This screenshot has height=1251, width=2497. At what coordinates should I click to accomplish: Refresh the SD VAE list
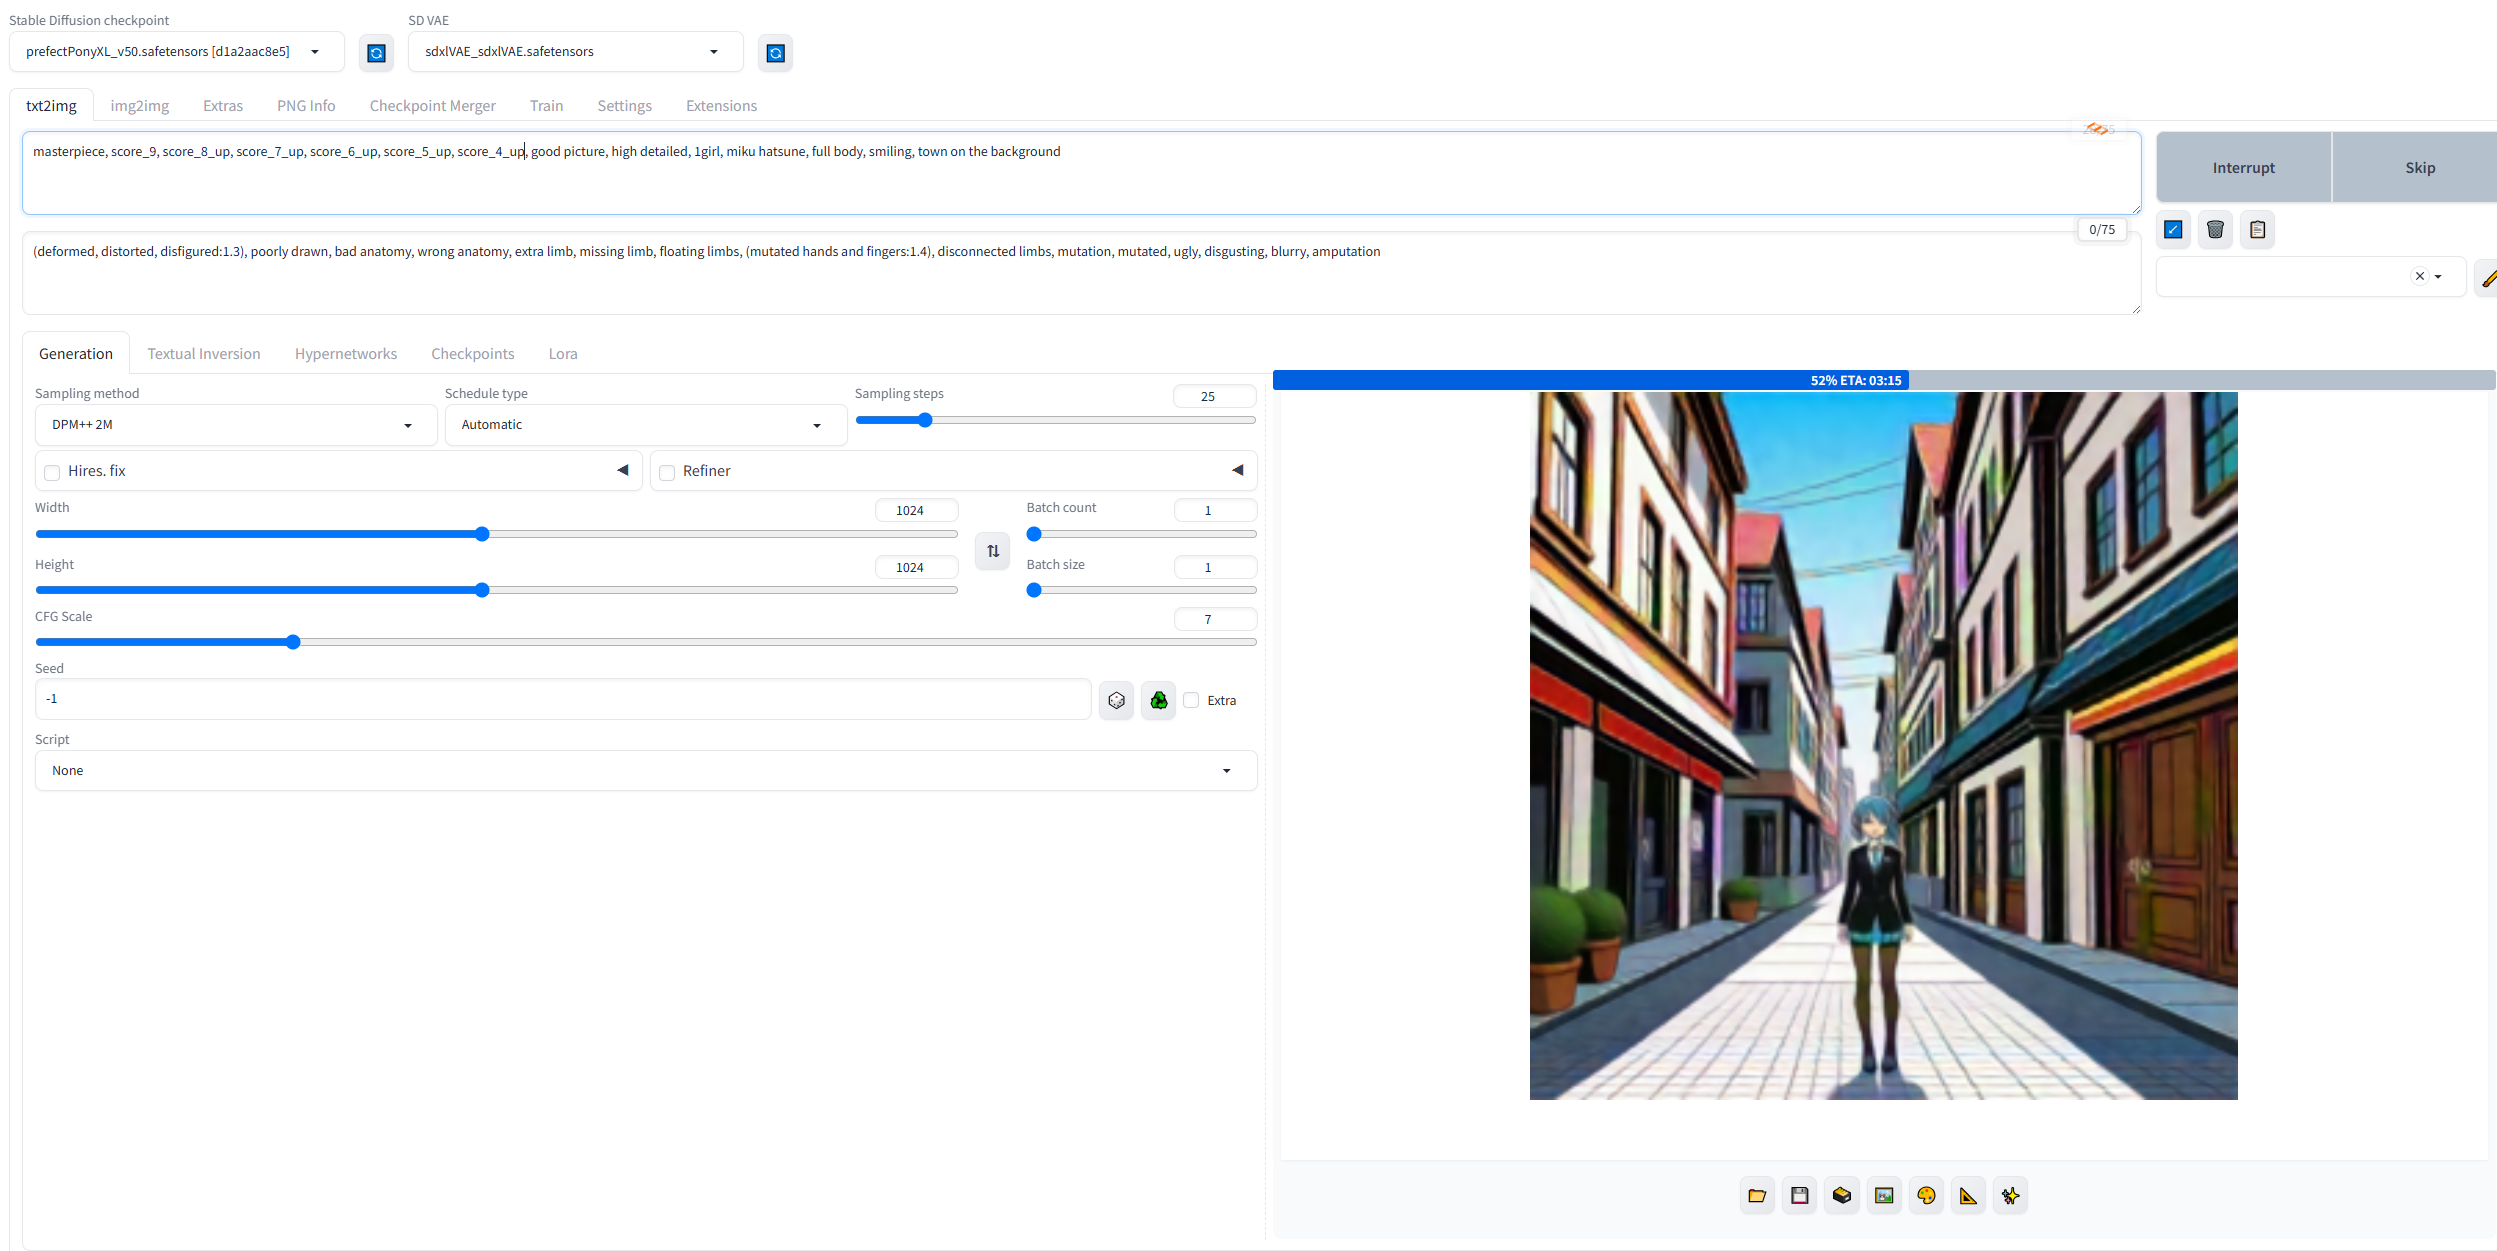(x=775, y=53)
